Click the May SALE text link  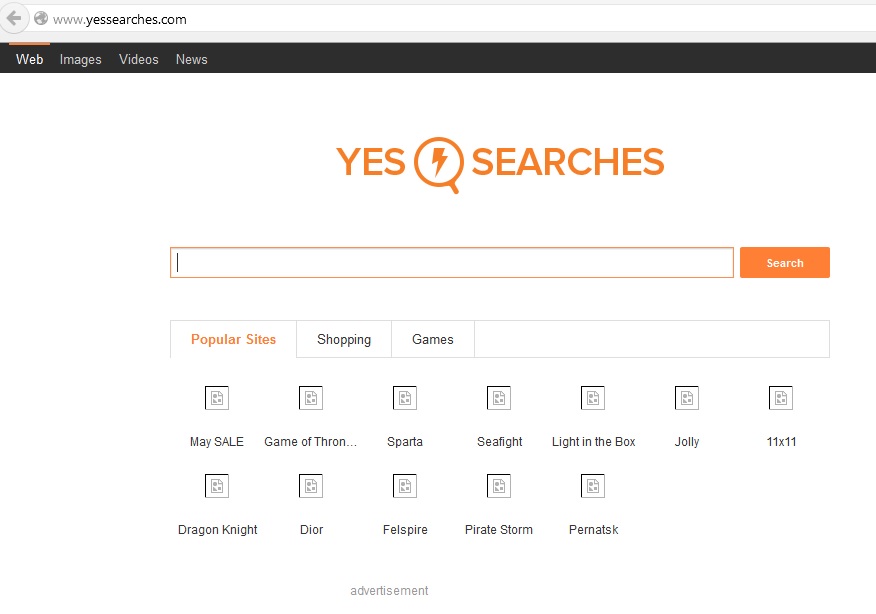point(217,442)
